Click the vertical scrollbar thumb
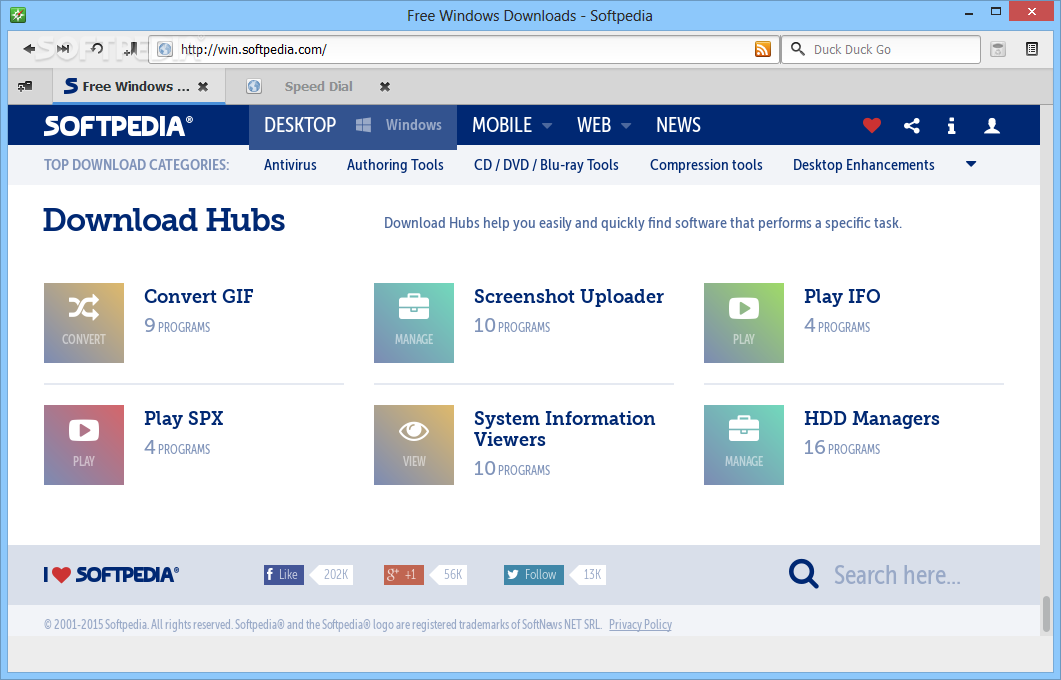 click(1046, 614)
